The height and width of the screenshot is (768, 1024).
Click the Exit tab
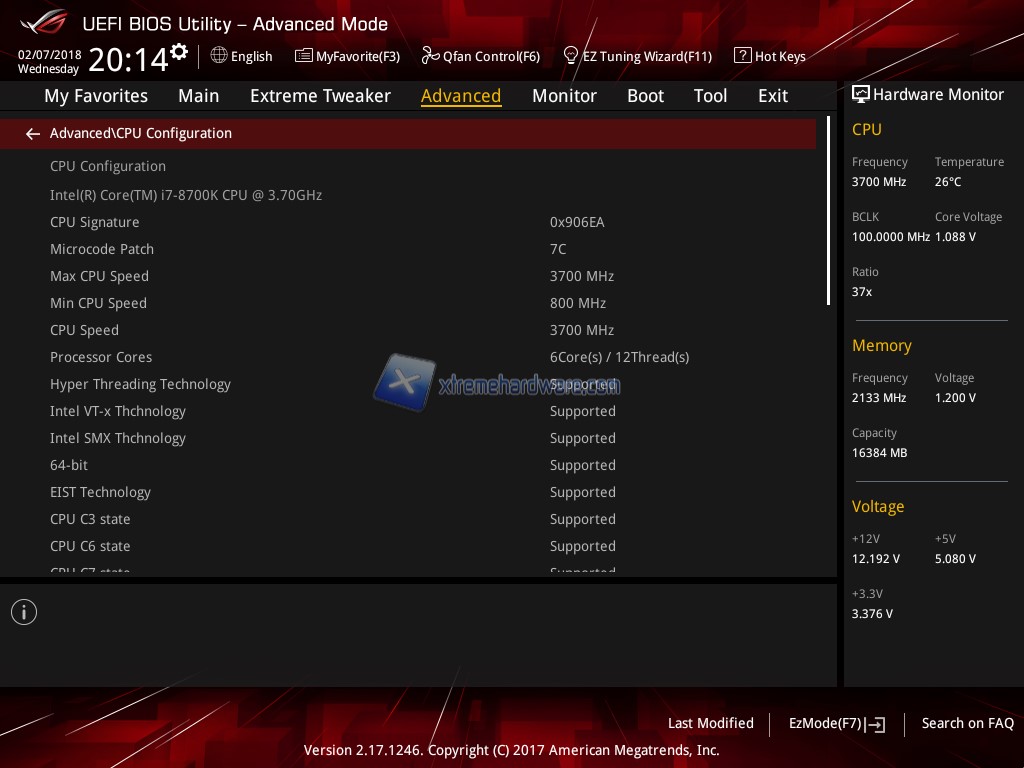coord(773,96)
